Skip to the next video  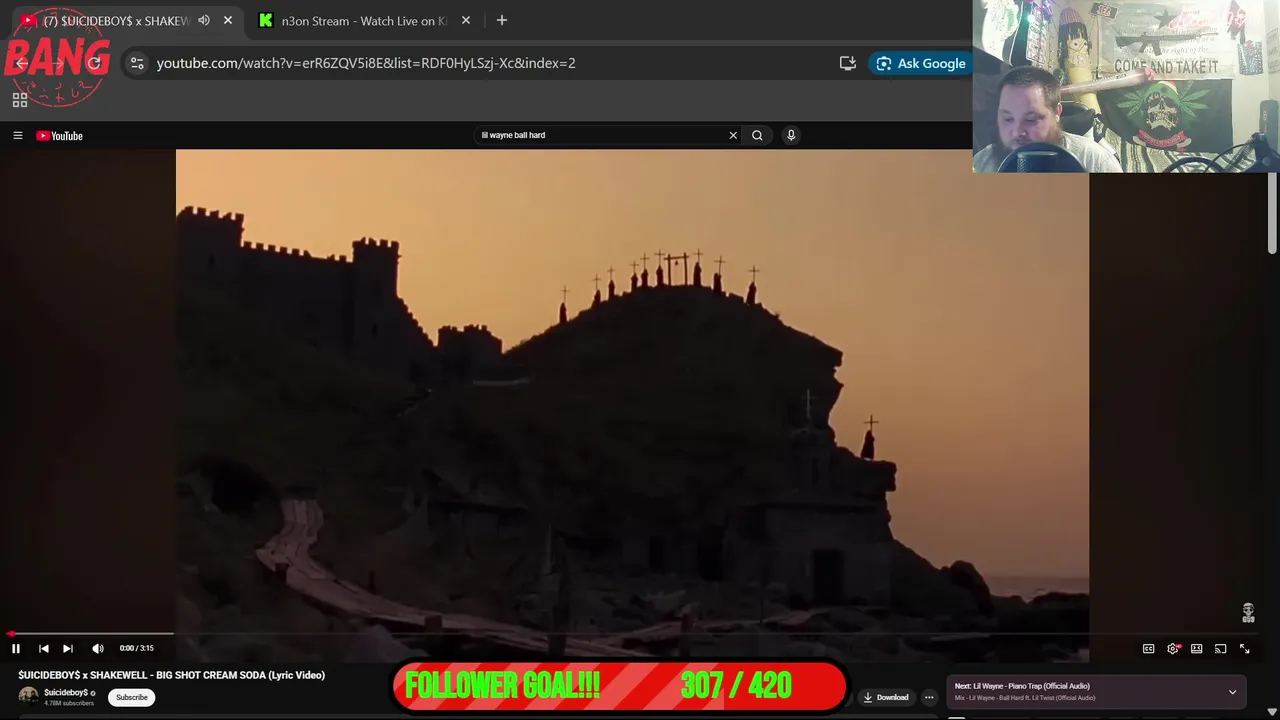pos(68,648)
